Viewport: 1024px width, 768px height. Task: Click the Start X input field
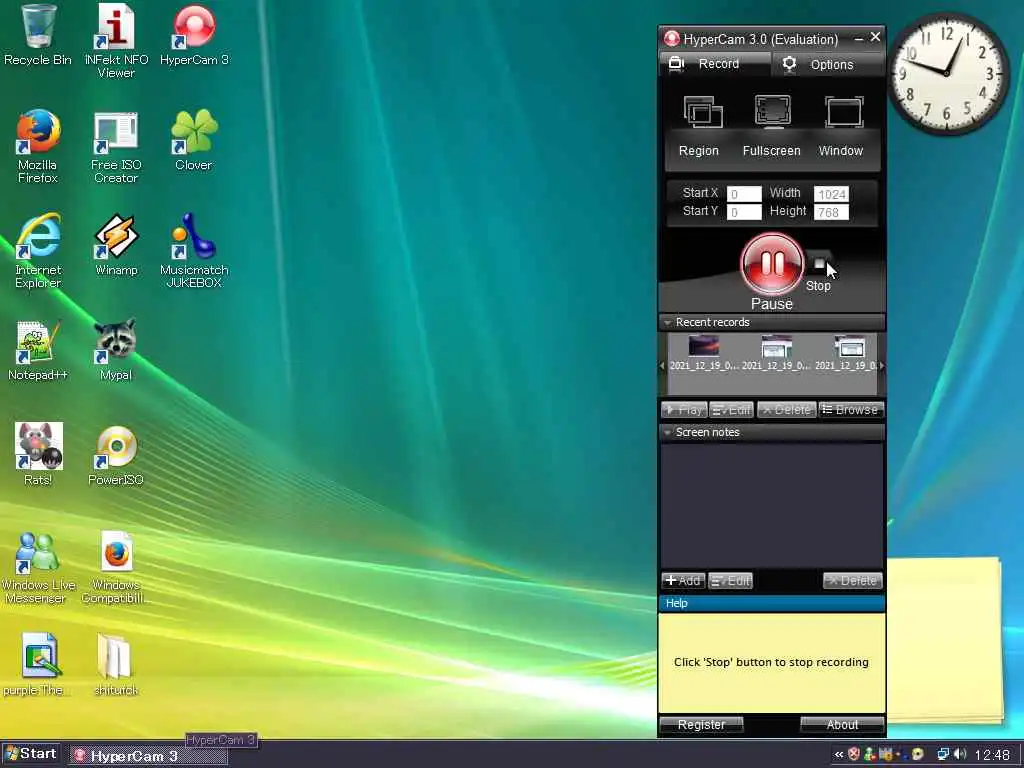(x=744, y=194)
